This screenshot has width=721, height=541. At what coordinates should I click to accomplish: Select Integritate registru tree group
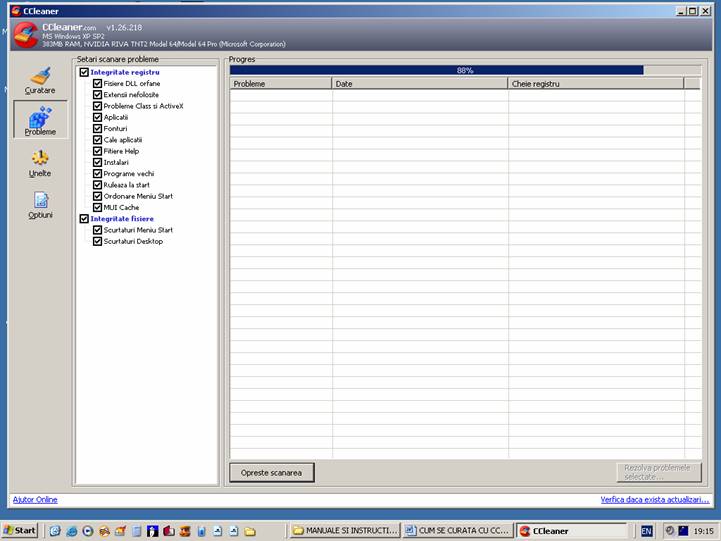point(124,73)
